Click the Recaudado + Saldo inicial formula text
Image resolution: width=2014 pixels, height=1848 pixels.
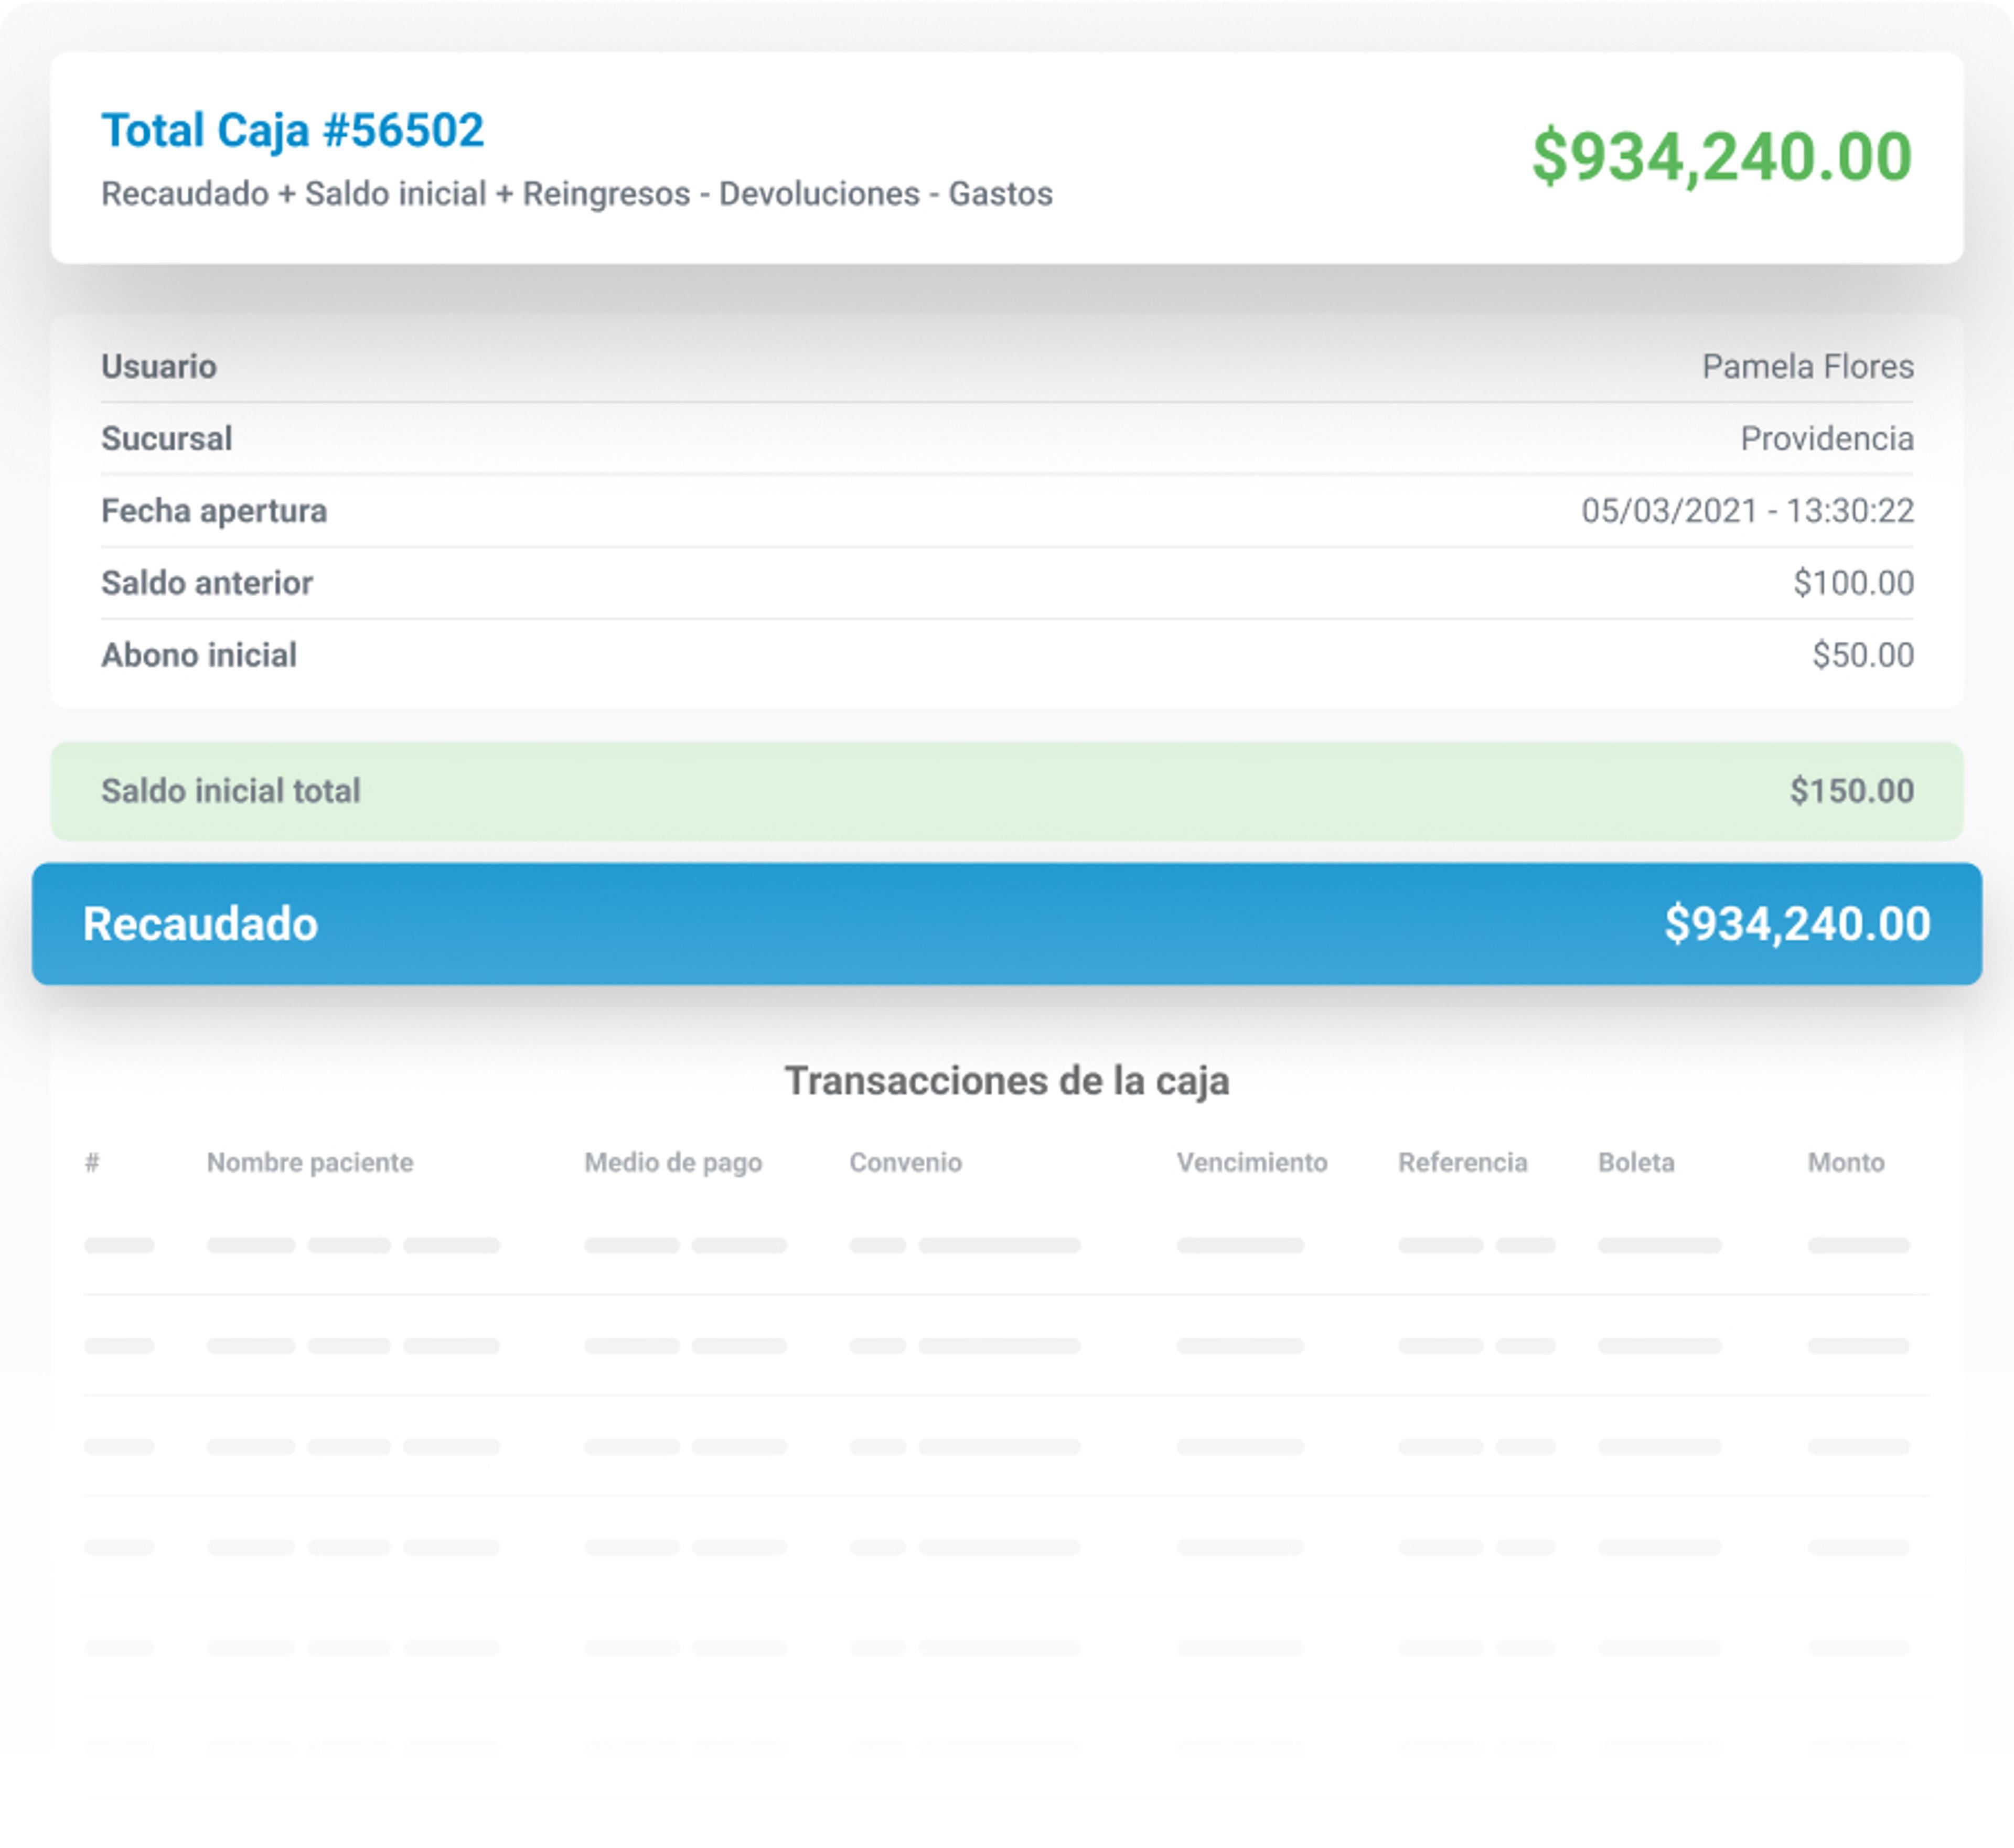coord(577,194)
